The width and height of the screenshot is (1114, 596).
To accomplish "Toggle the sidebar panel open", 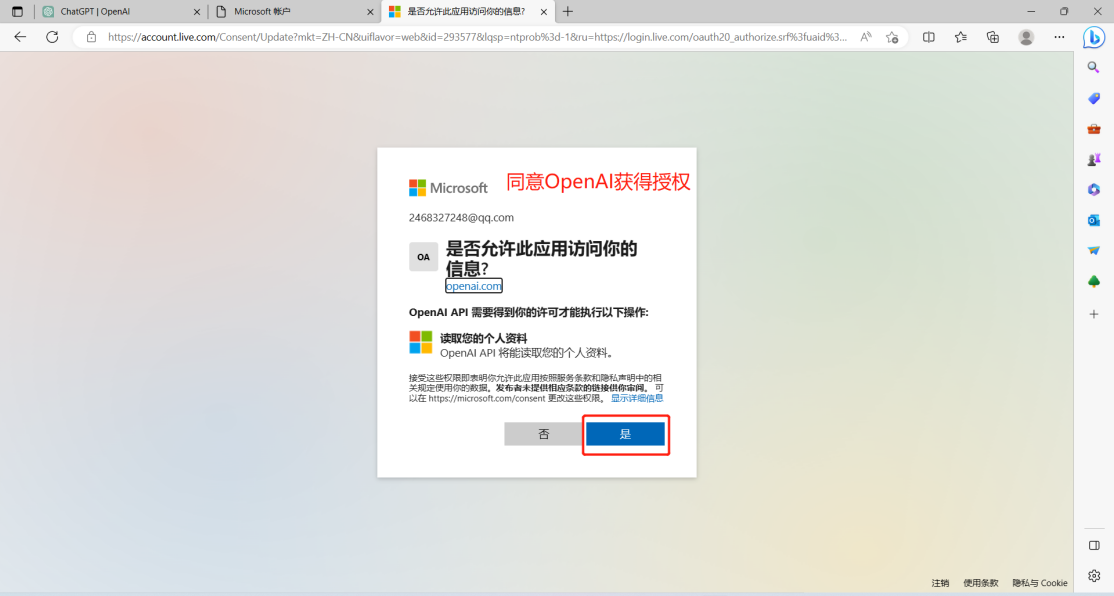I will 1093,545.
